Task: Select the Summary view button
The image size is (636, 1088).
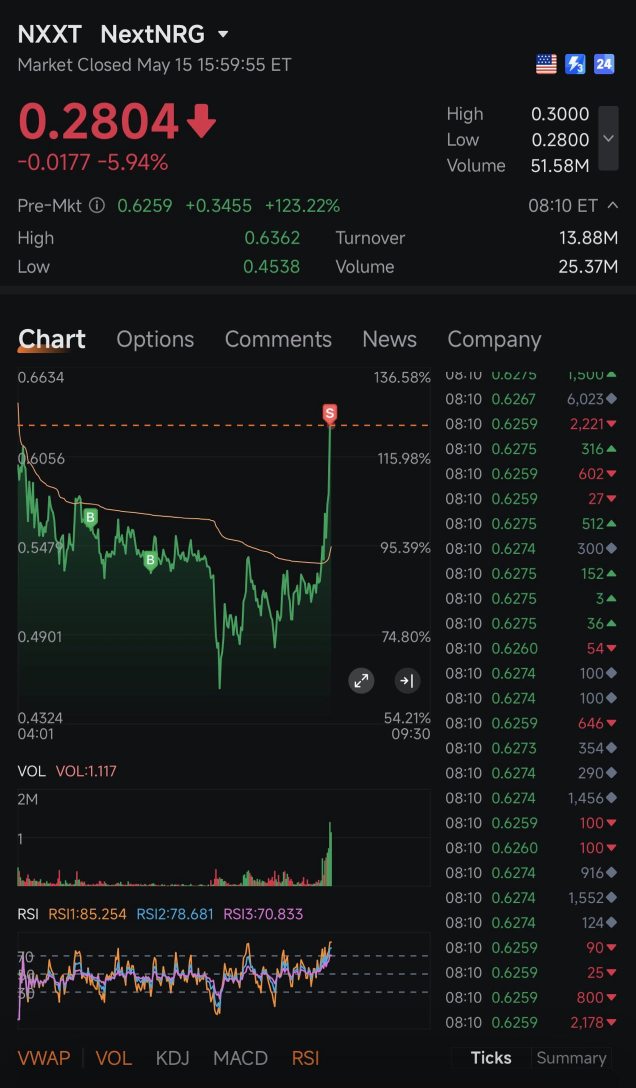Action: point(571,1057)
